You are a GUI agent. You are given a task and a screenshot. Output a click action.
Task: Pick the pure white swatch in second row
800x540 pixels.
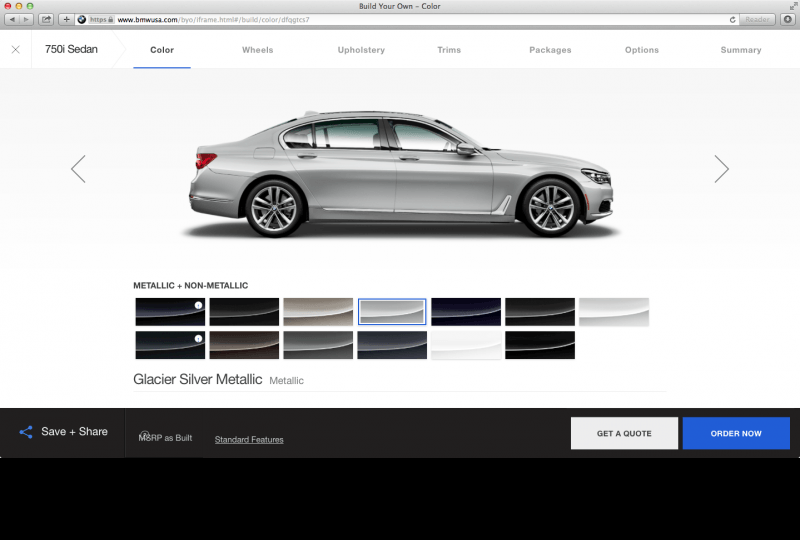coord(466,345)
